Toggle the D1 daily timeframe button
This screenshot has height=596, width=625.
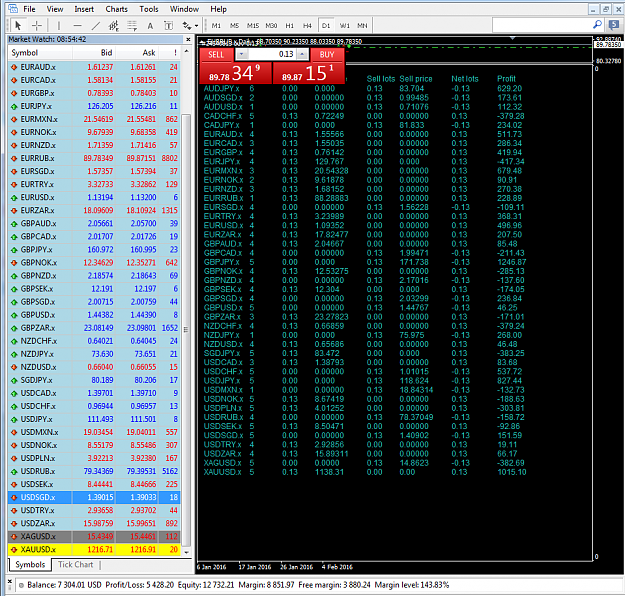326,26
